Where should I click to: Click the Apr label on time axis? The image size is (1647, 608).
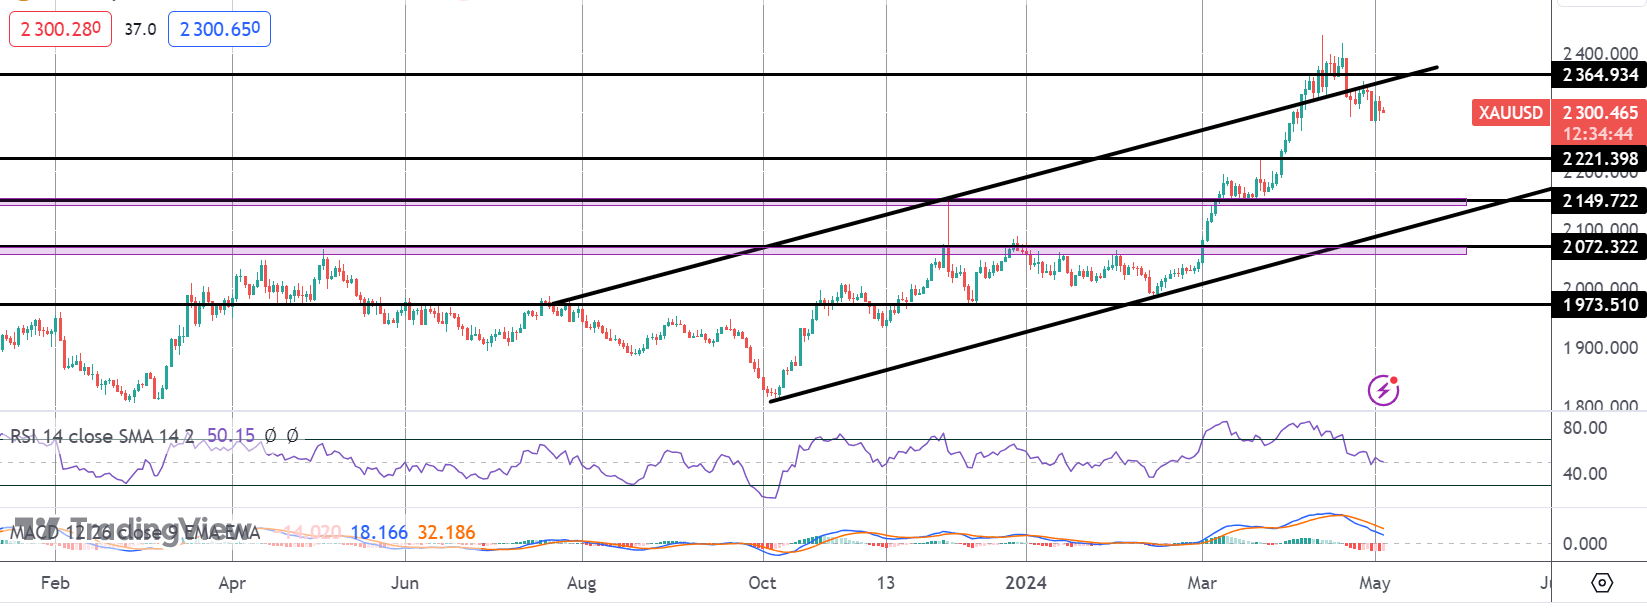[232, 583]
